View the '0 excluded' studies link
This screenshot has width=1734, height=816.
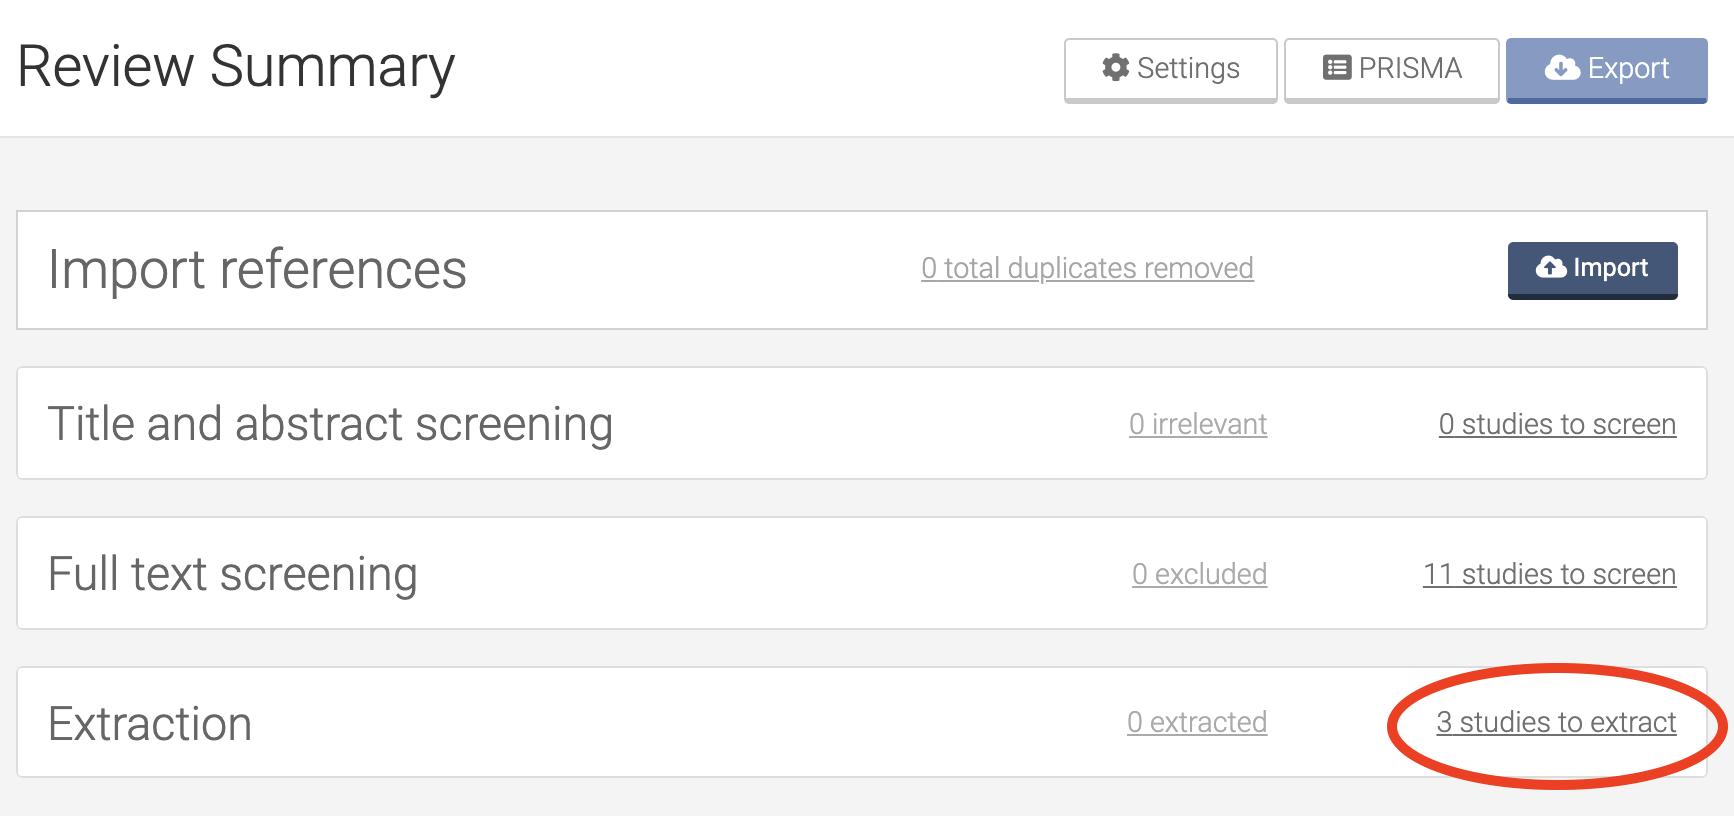tap(1199, 574)
